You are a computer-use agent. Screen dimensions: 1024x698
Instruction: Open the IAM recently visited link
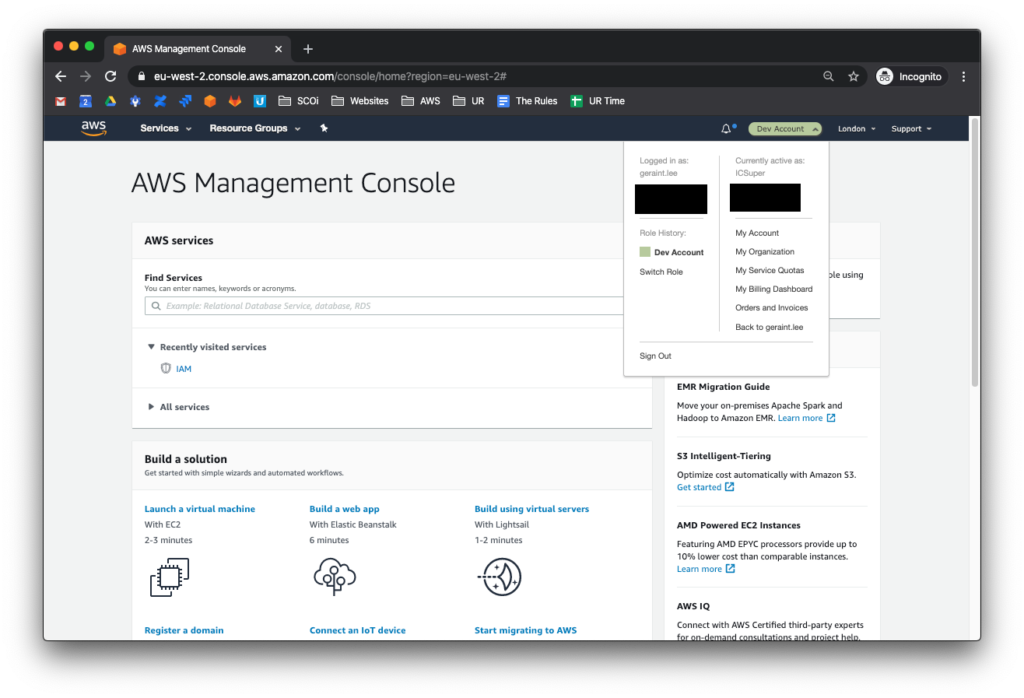(x=184, y=369)
